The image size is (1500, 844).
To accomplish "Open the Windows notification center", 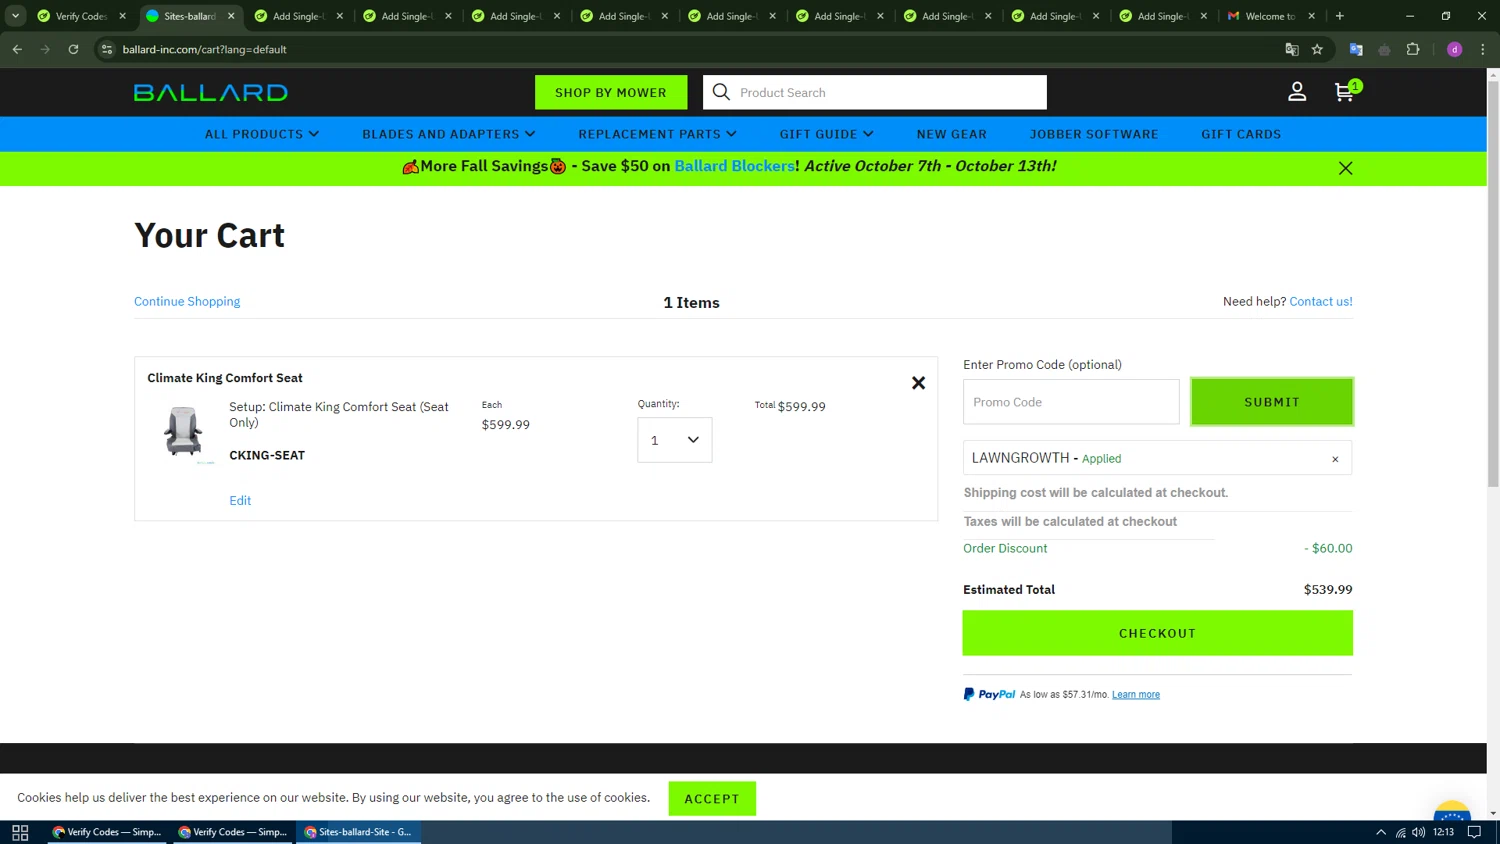I will point(1474,832).
